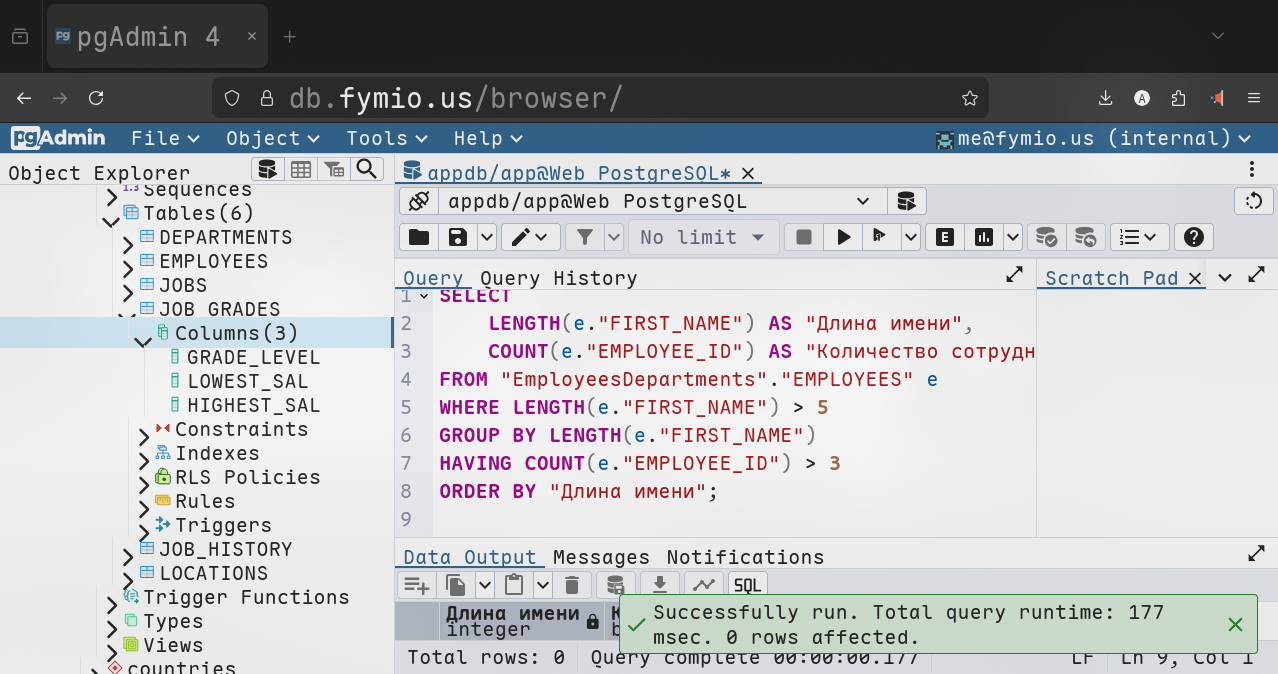Click the Graph Visualiser icon

point(704,585)
